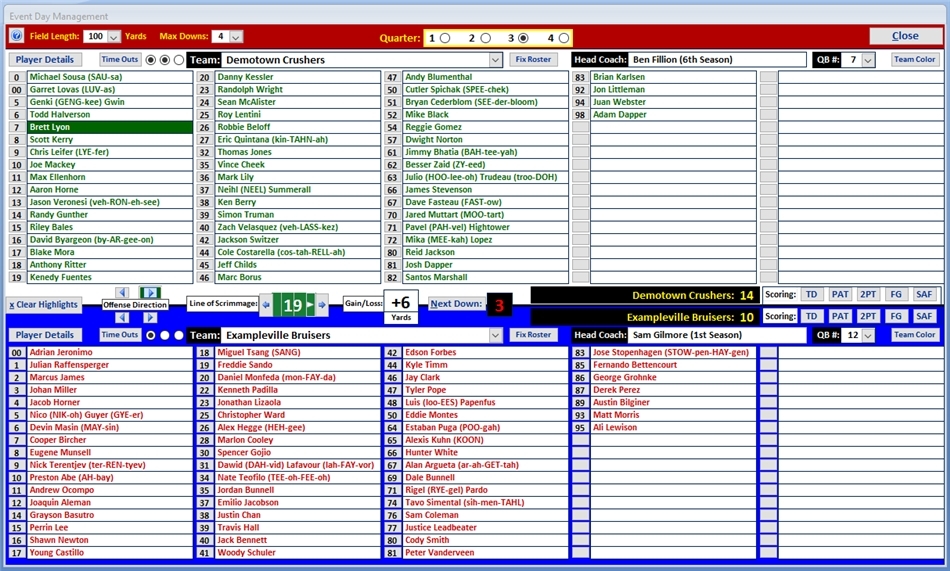
Task: Toggle third Crushers time-out radio
Action: click(x=179, y=60)
